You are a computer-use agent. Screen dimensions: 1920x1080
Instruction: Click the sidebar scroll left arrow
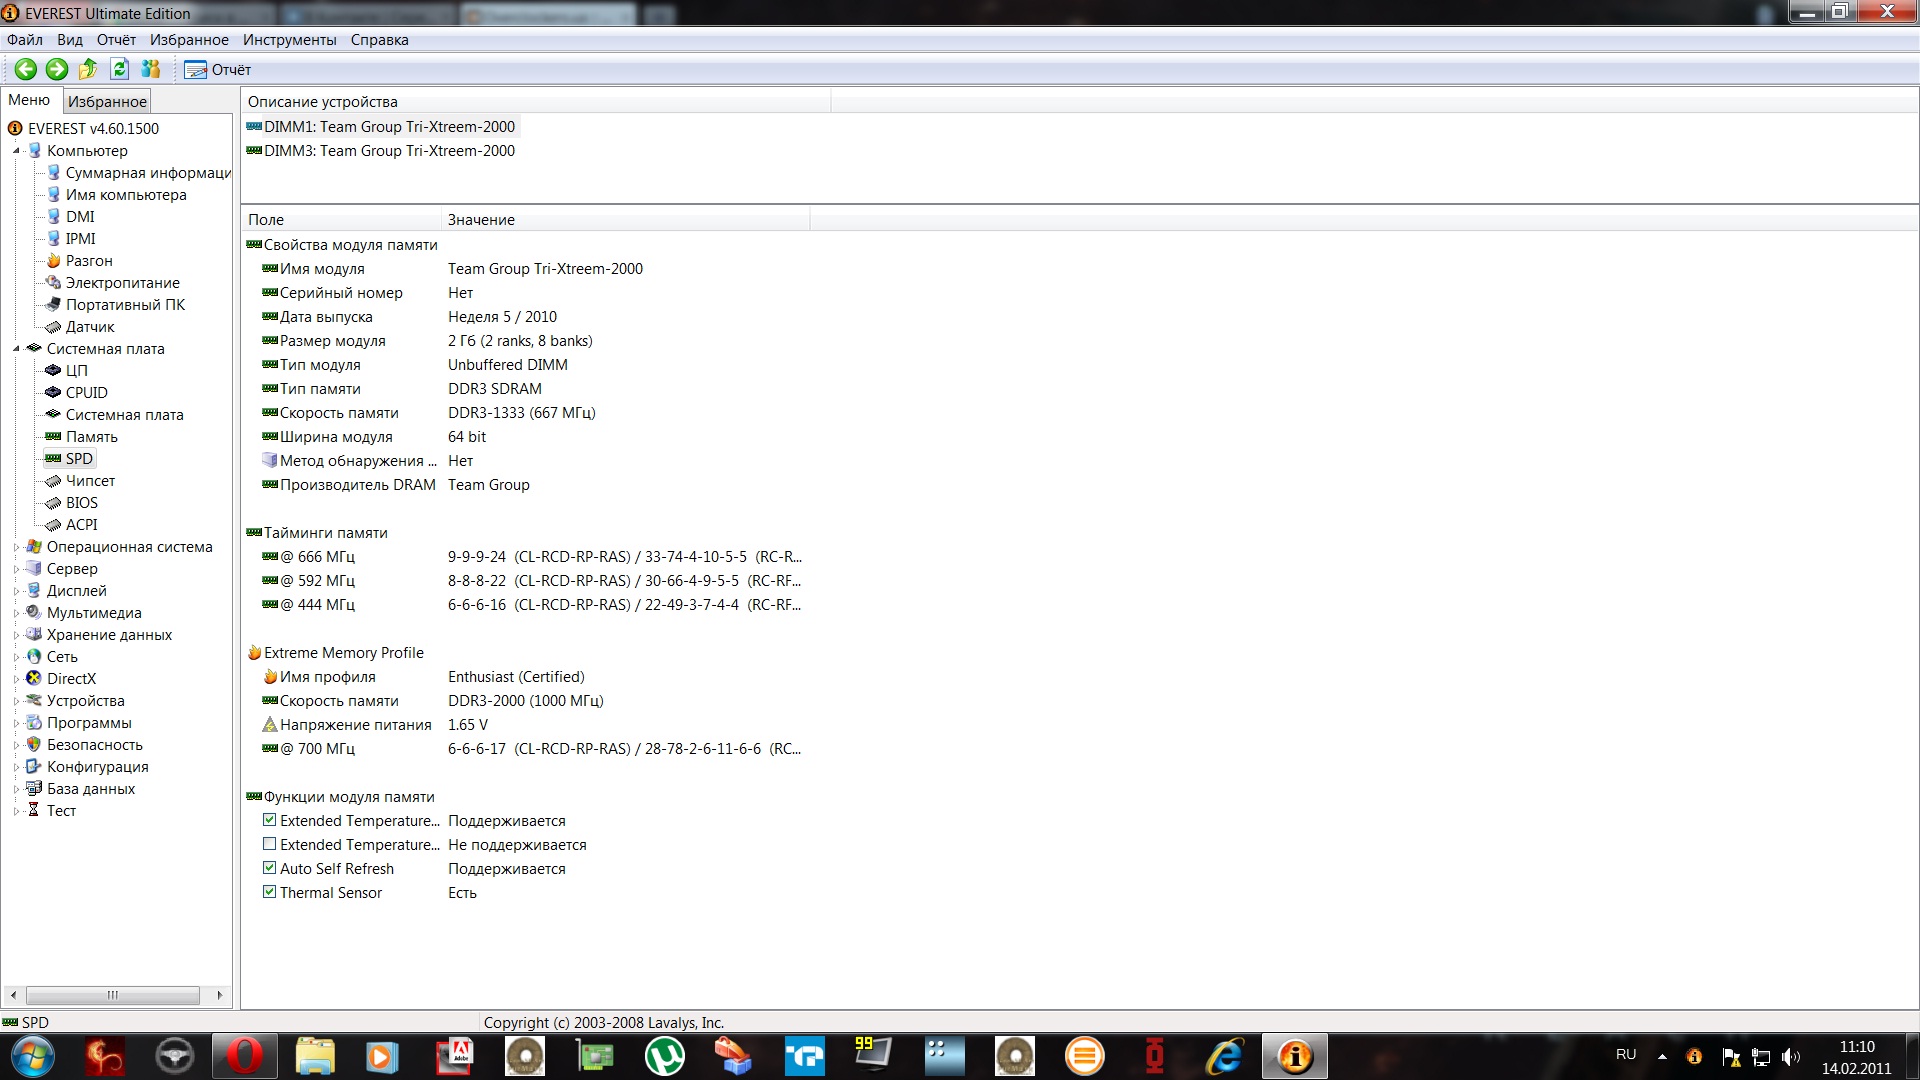13,995
